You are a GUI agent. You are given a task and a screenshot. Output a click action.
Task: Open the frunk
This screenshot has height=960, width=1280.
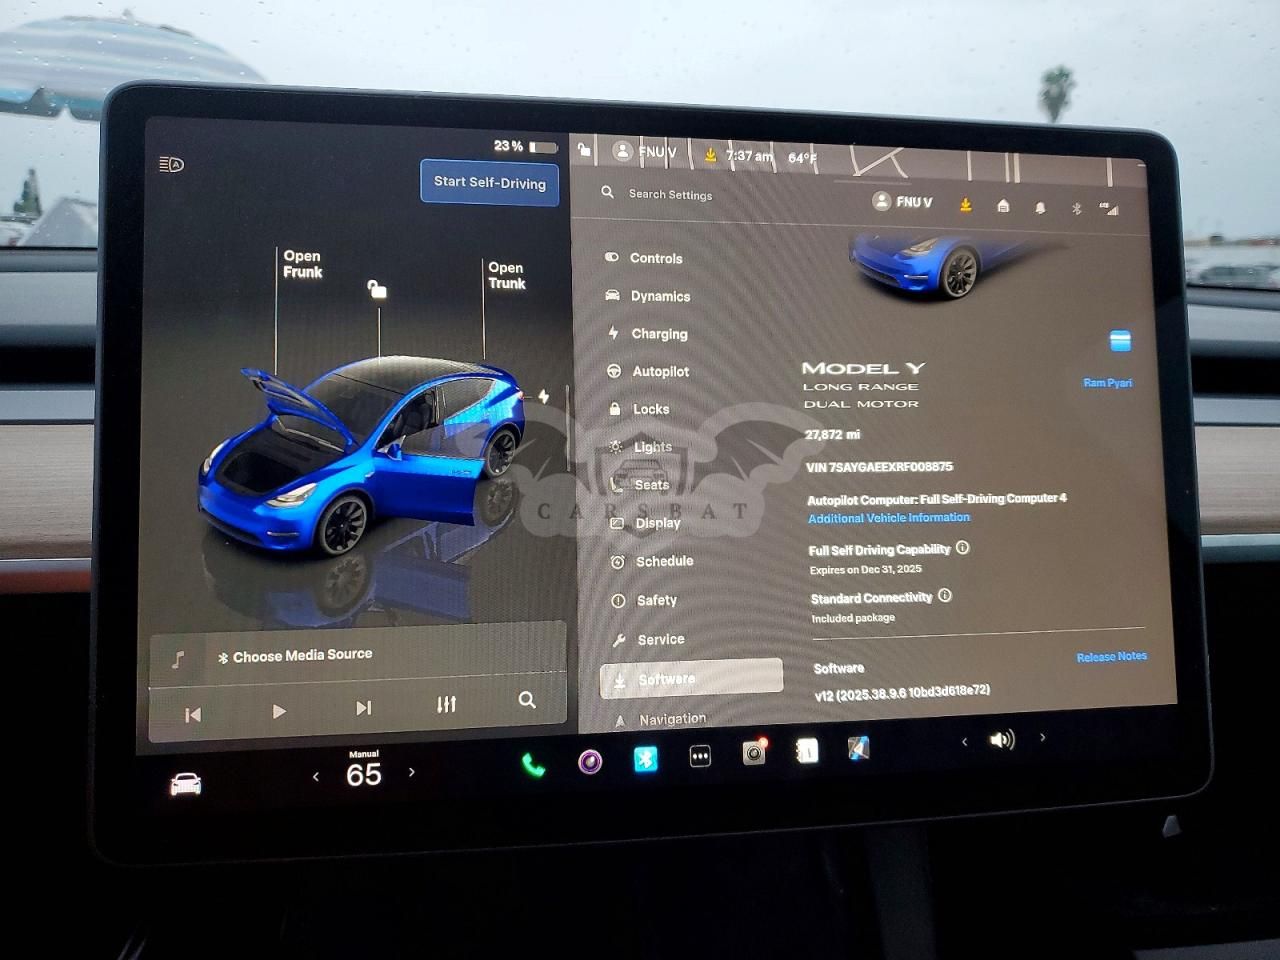click(302, 264)
